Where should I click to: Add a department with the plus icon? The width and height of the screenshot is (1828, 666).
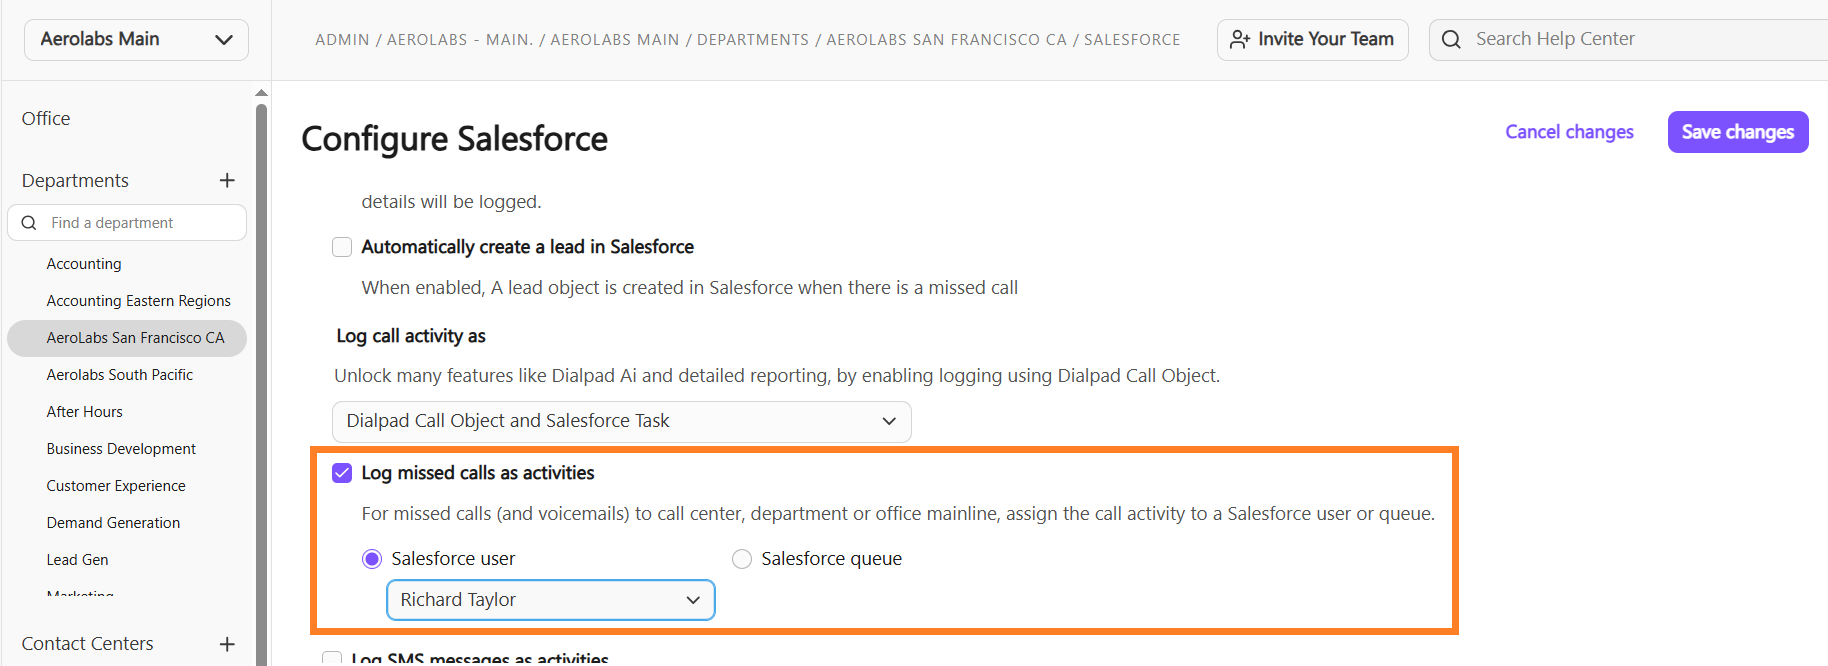227,180
